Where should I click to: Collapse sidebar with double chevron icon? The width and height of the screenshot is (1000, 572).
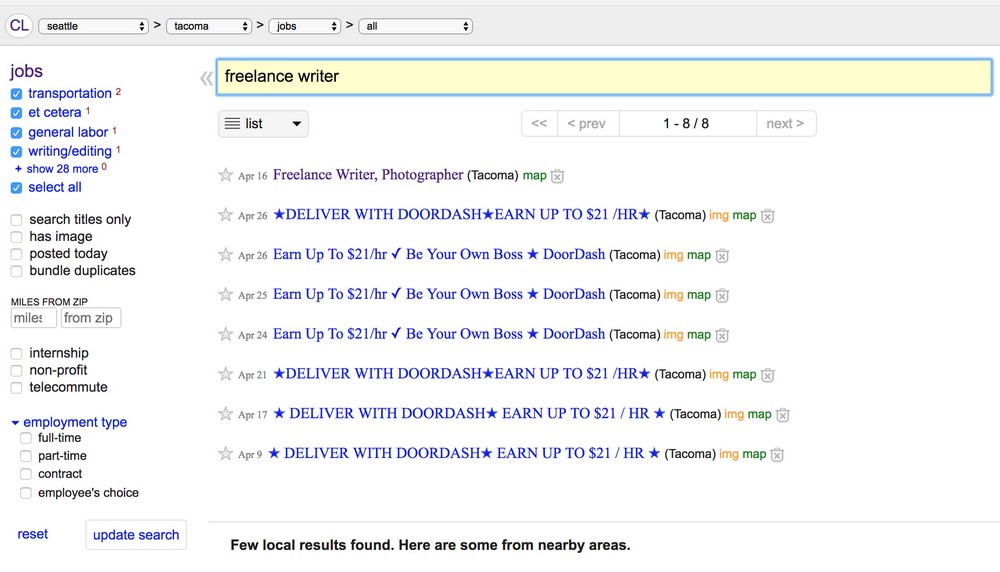(206, 78)
